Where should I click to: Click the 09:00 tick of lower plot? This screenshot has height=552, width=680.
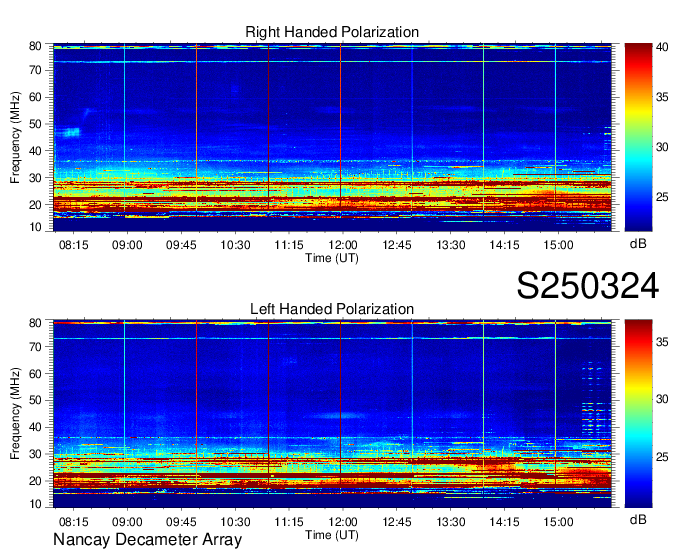pos(127,522)
